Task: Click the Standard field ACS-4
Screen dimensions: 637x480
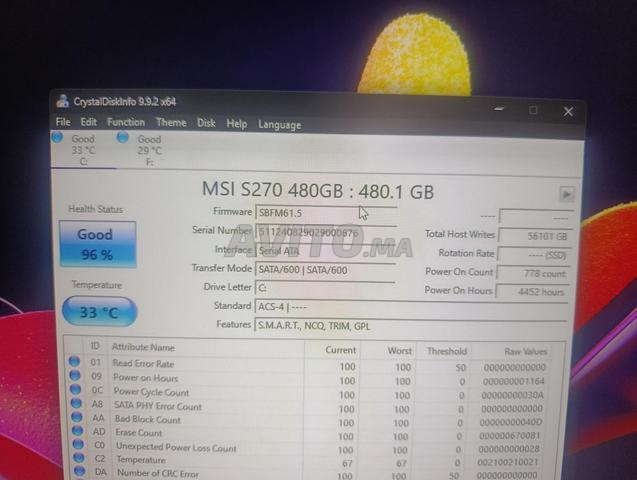Action: tap(411, 307)
